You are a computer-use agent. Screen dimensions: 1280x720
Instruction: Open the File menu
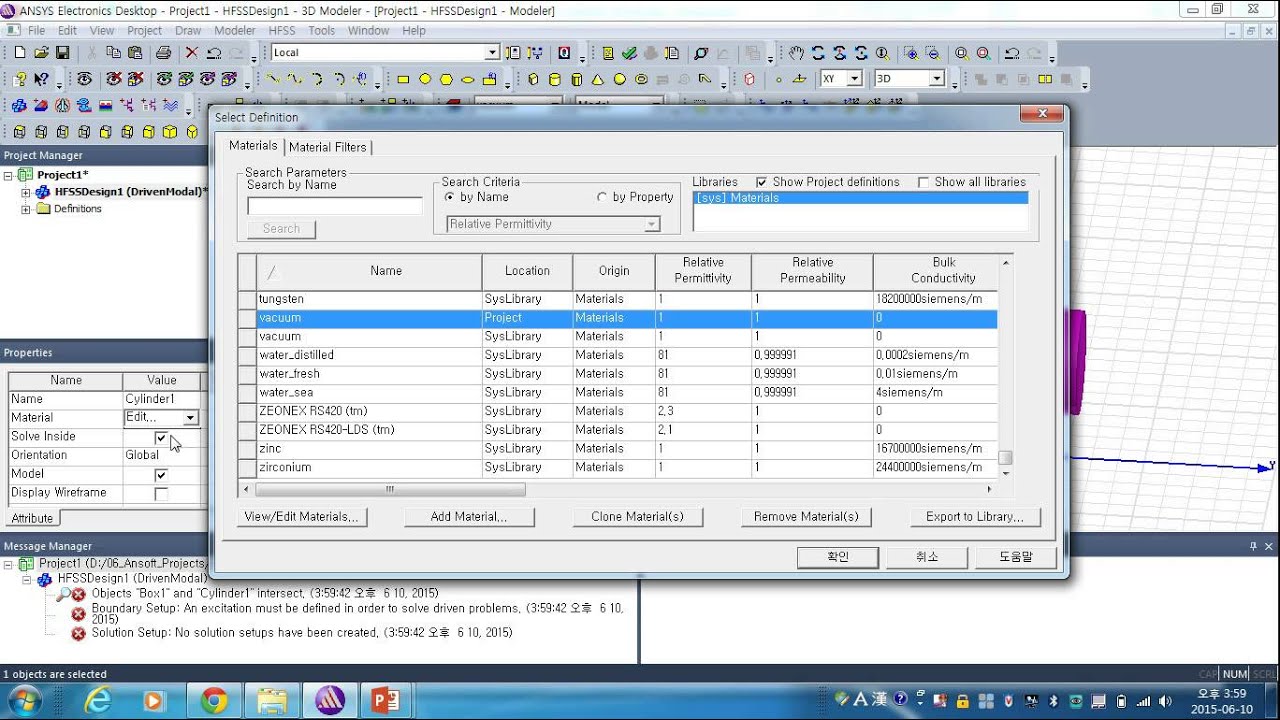click(36, 31)
